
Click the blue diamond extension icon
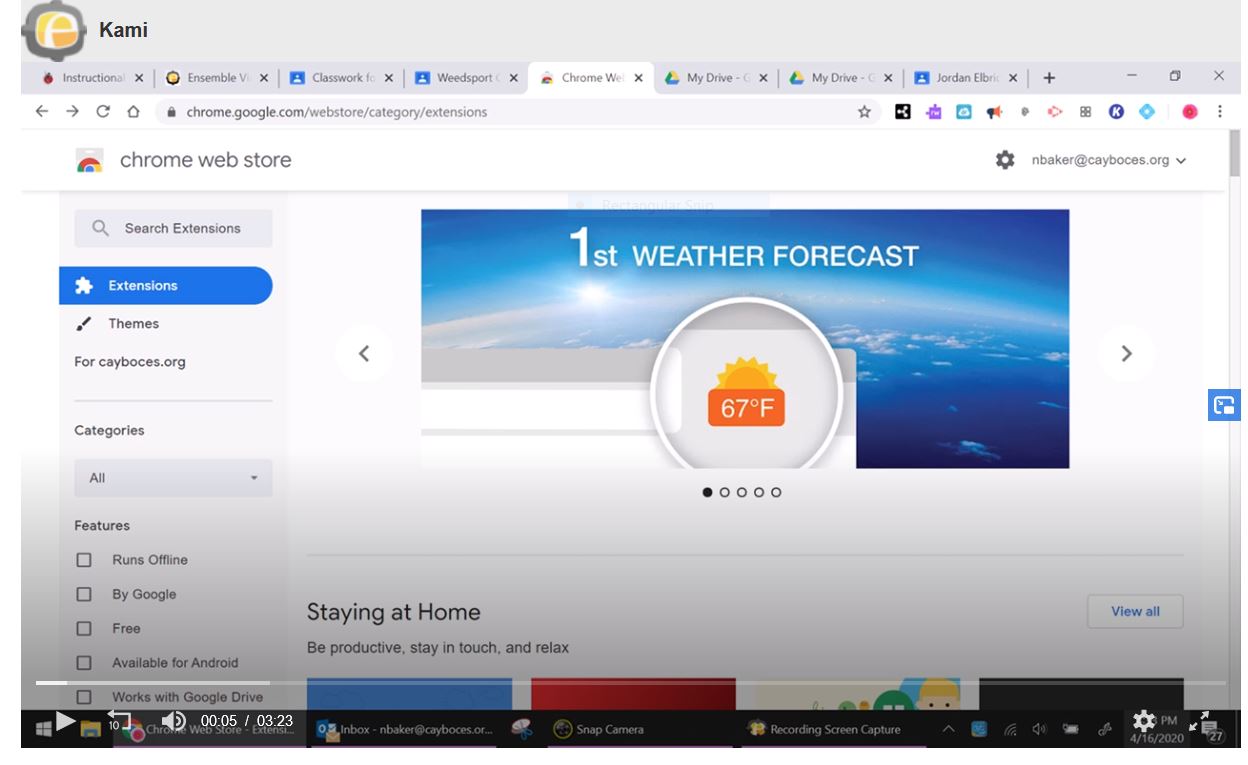click(x=1146, y=112)
